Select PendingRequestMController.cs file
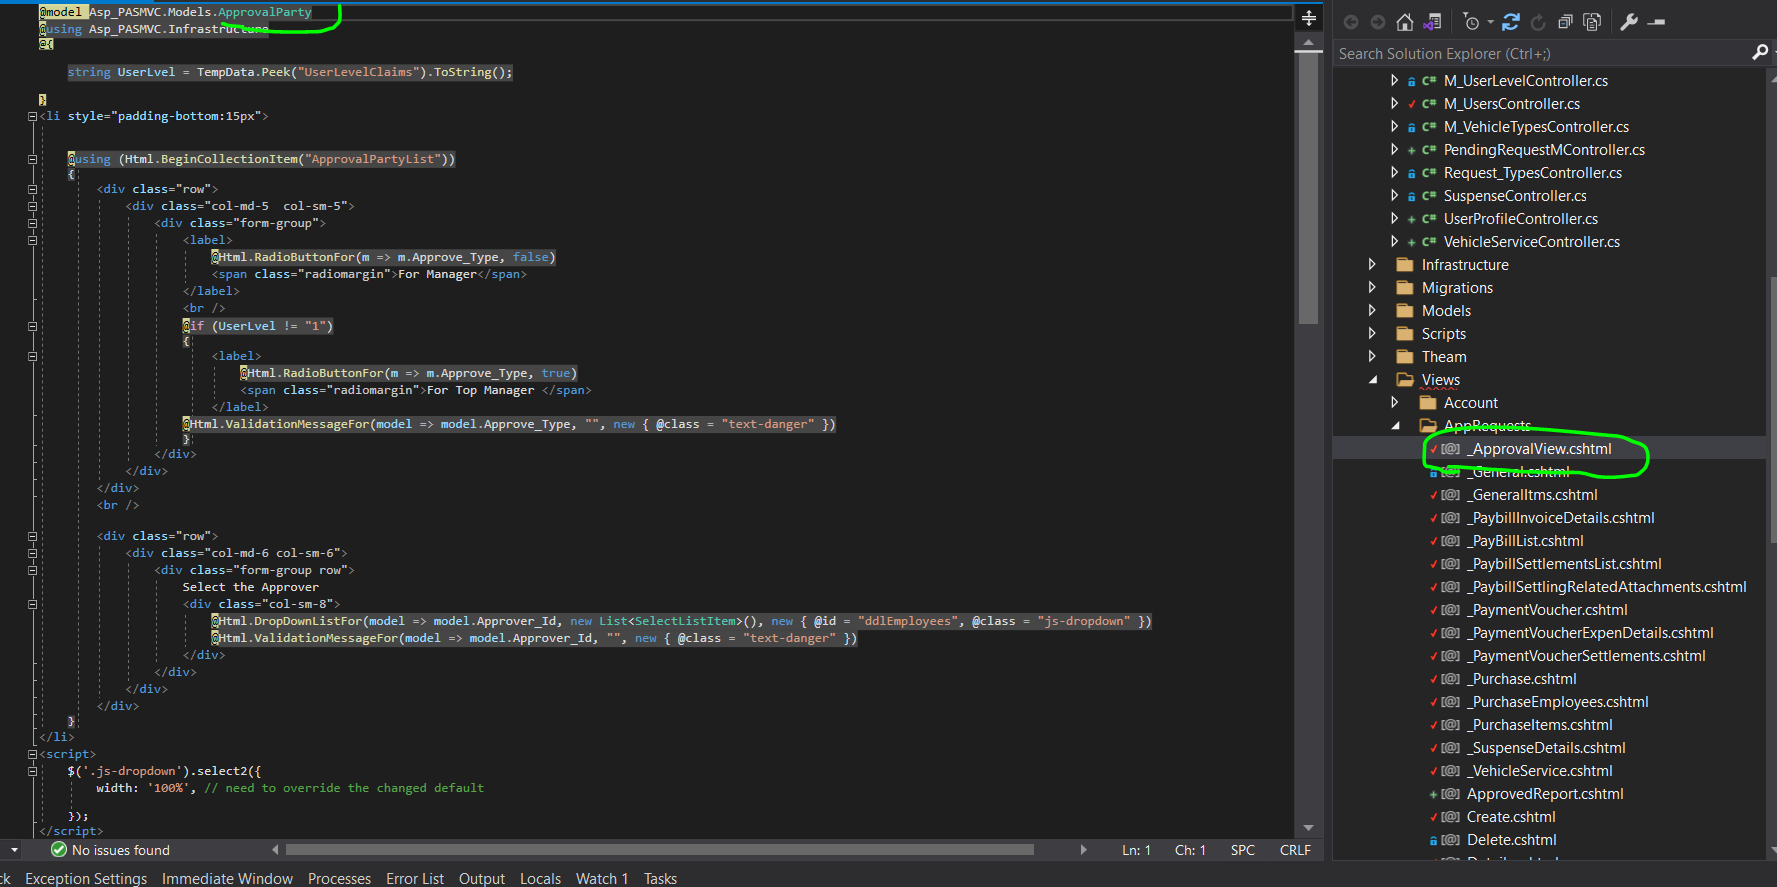The width and height of the screenshot is (1777, 887). point(1544,150)
